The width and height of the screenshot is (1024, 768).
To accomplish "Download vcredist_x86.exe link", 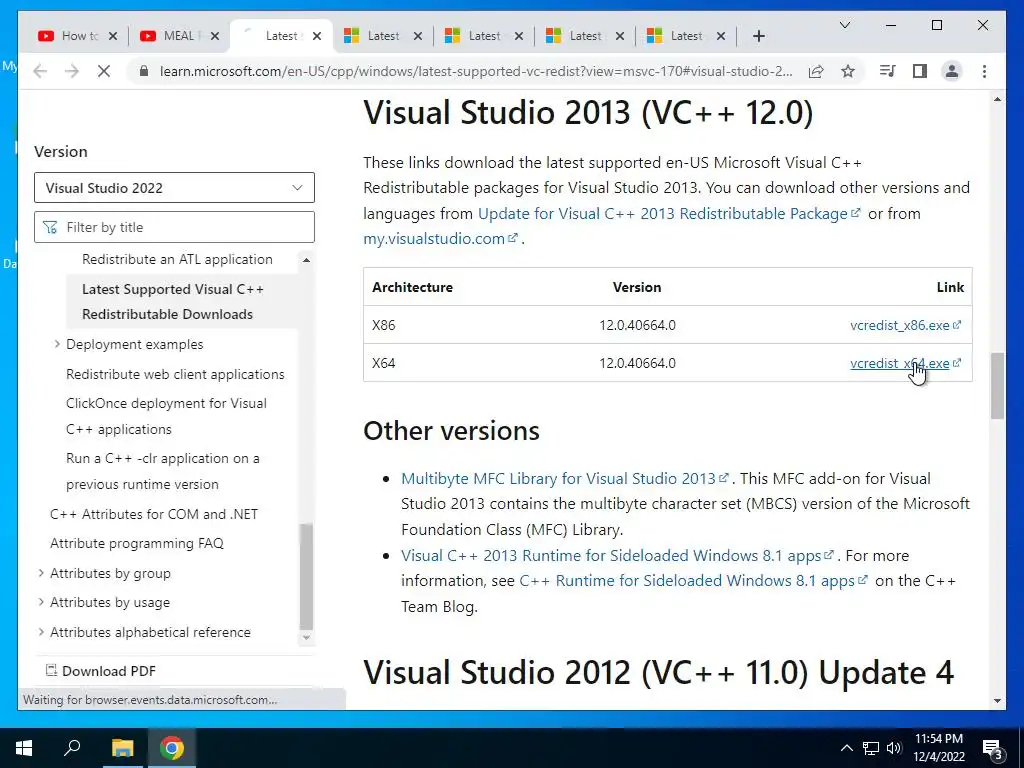I will (905, 325).
